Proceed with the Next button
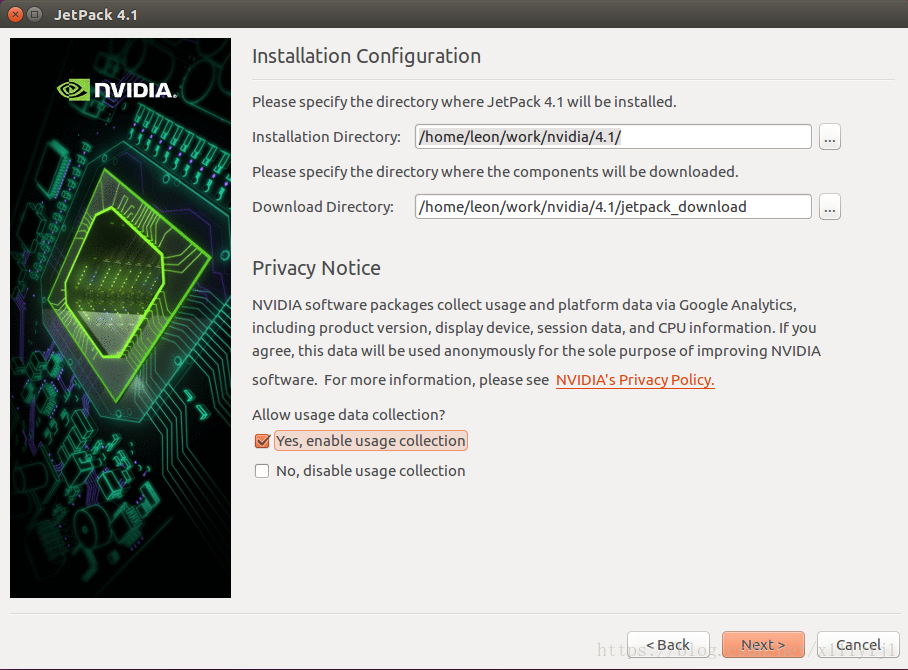The height and width of the screenshot is (670, 908). [x=763, y=645]
